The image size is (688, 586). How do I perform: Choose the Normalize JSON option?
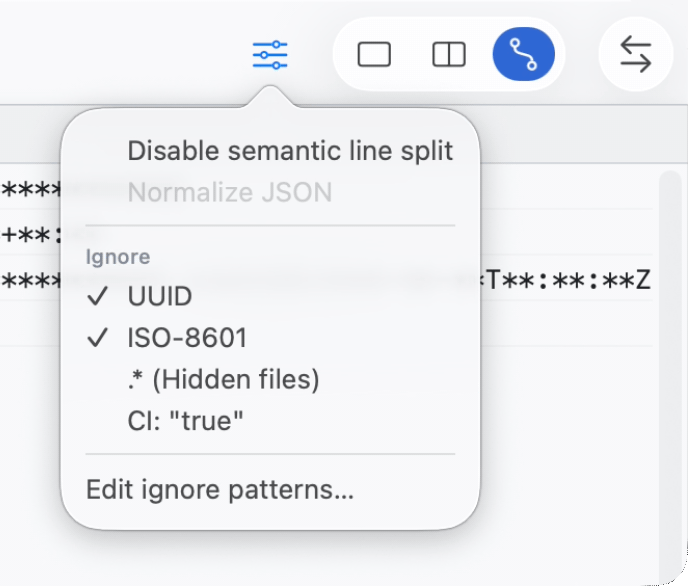[230, 192]
